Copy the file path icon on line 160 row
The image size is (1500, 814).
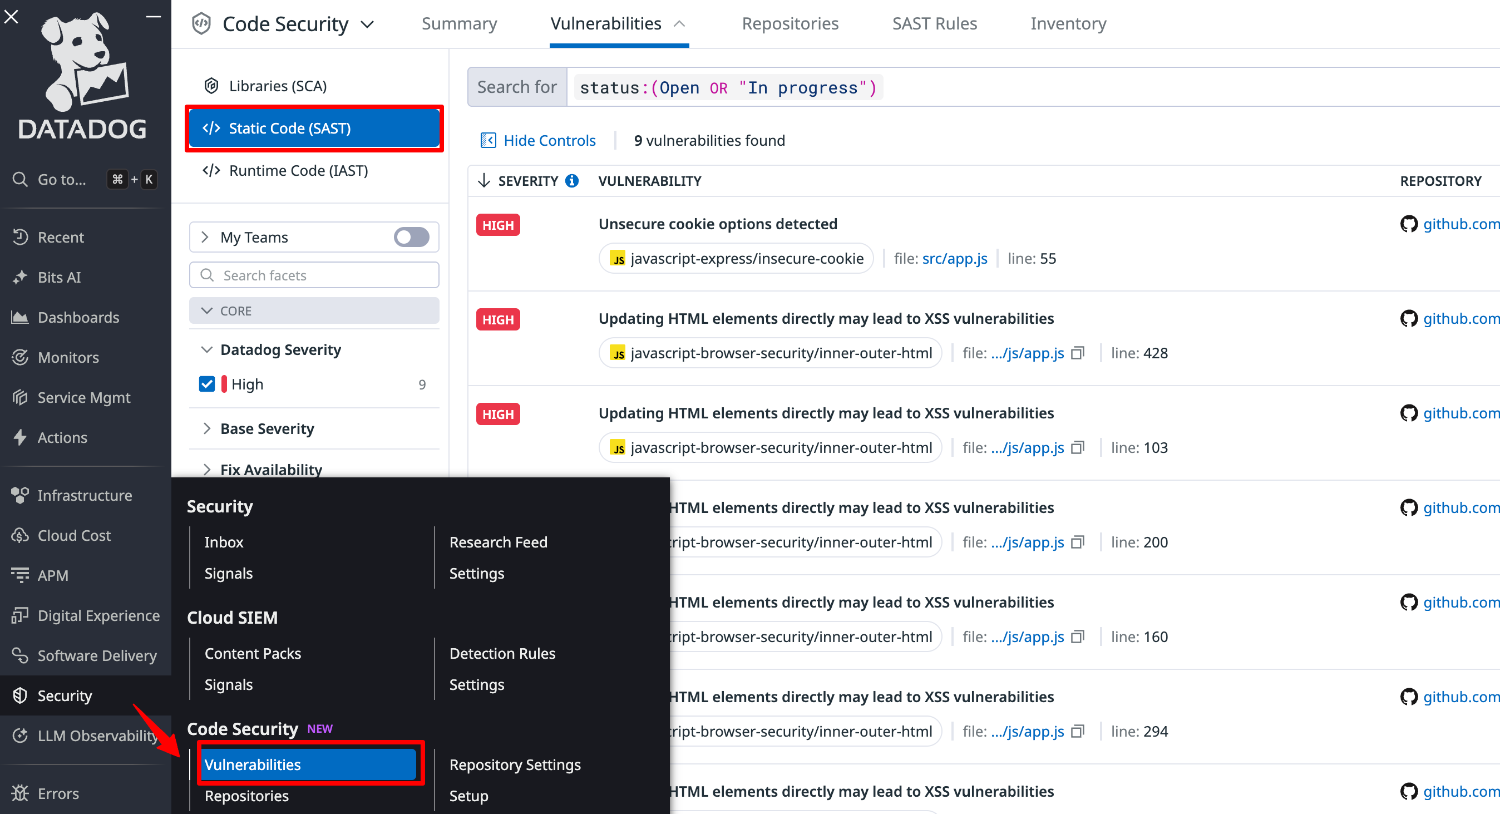click(x=1077, y=637)
